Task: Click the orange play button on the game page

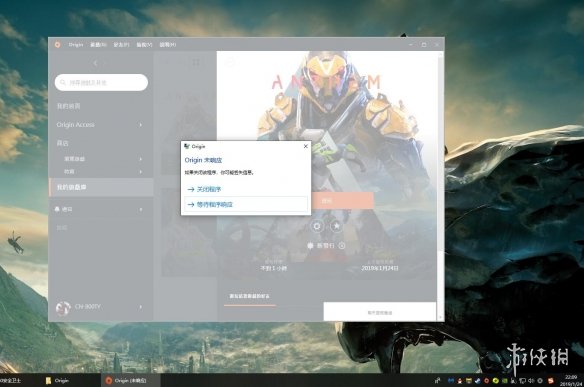Action: (342, 201)
